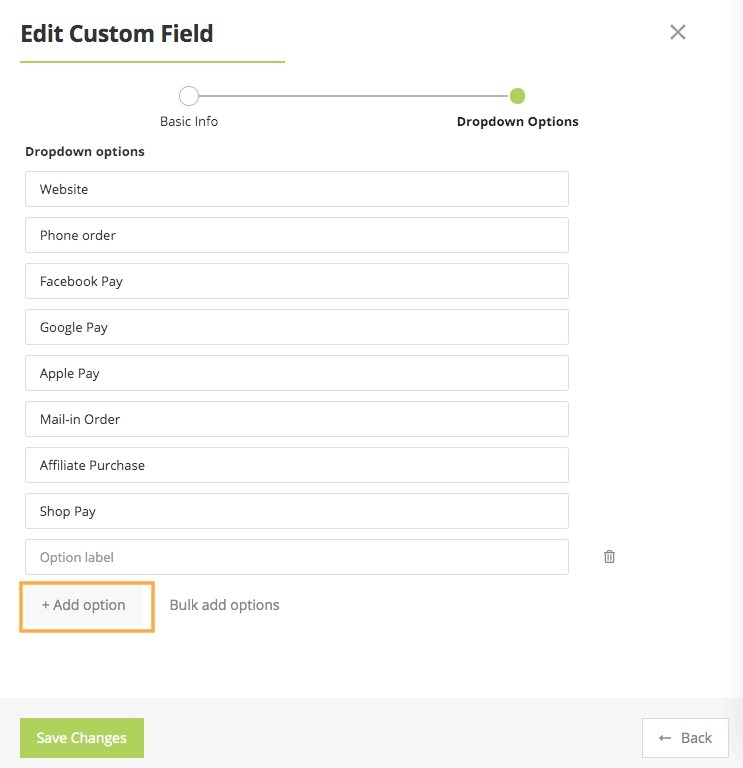Click into the Facebook Pay option field
The width and height of the screenshot is (743, 768).
click(x=296, y=281)
